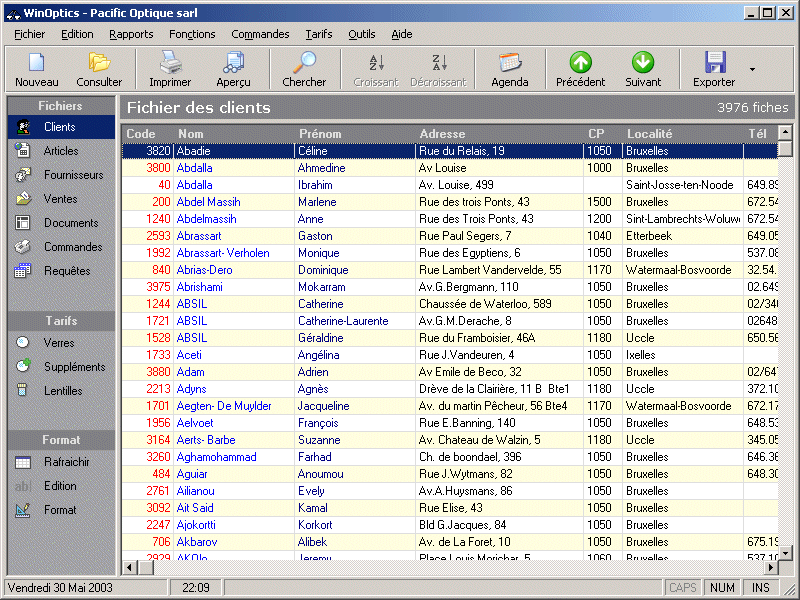Click the vertical scrollbar down arrow
The height and width of the screenshot is (600, 800).
click(x=786, y=552)
